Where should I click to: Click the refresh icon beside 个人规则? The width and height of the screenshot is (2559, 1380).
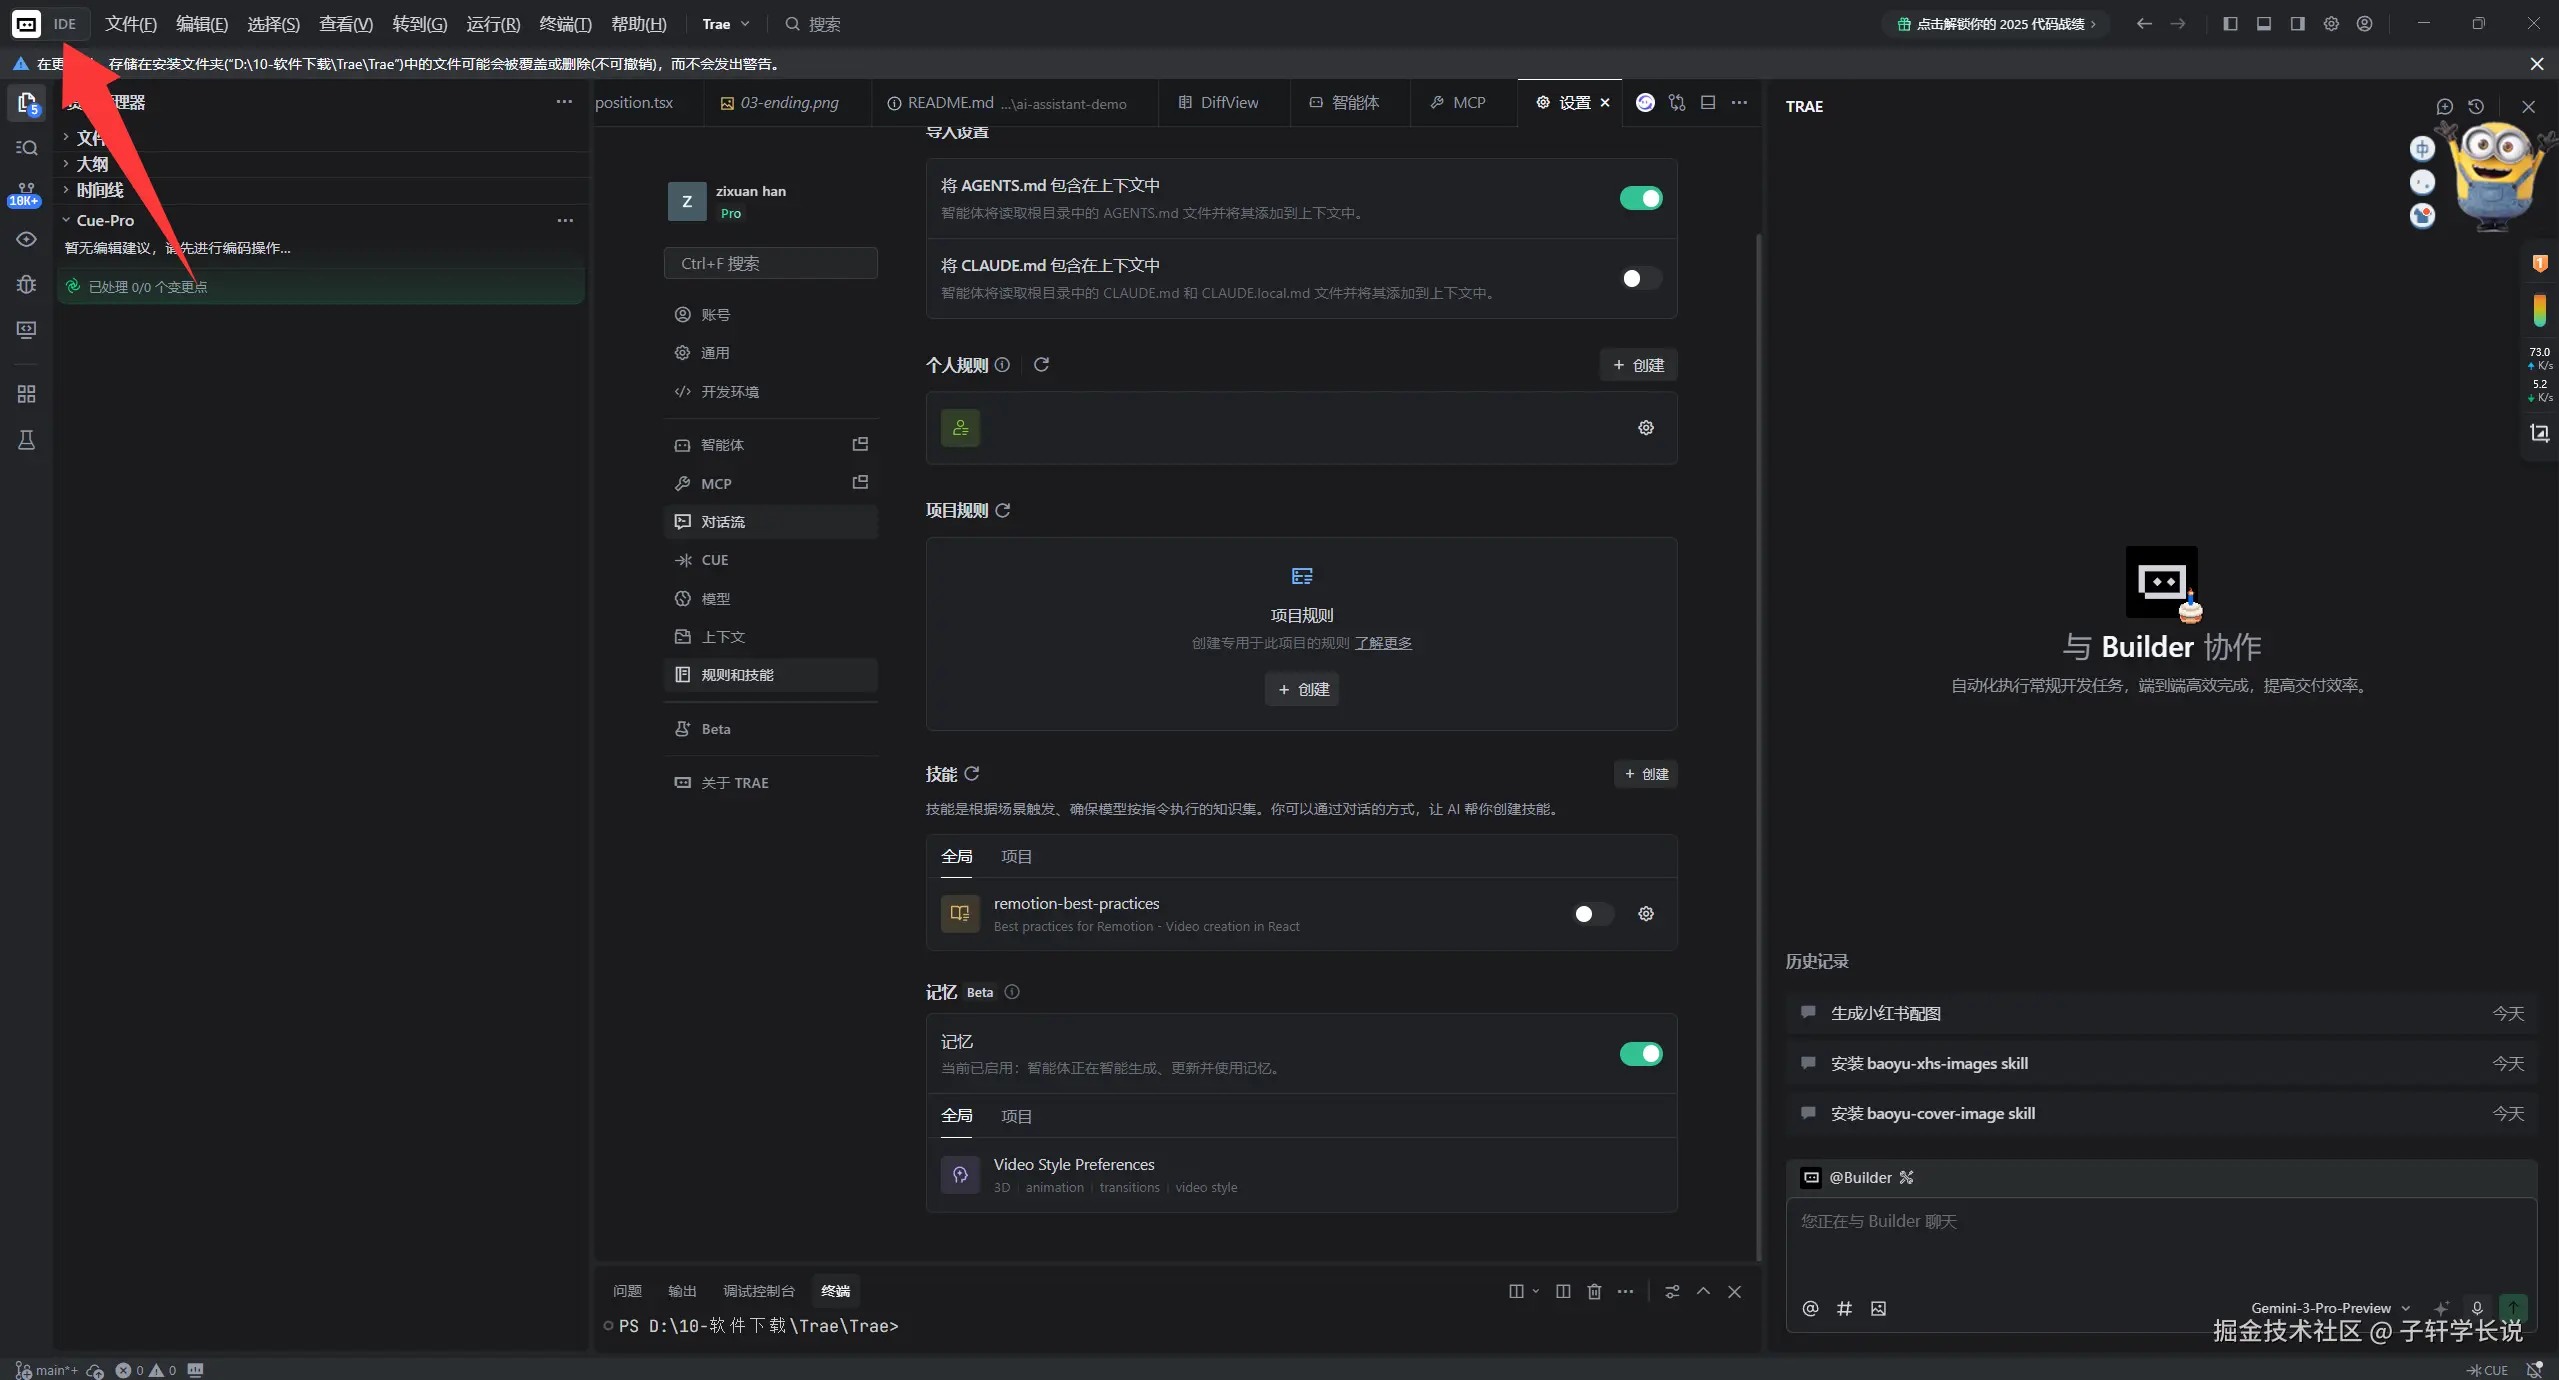[x=1041, y=365]
